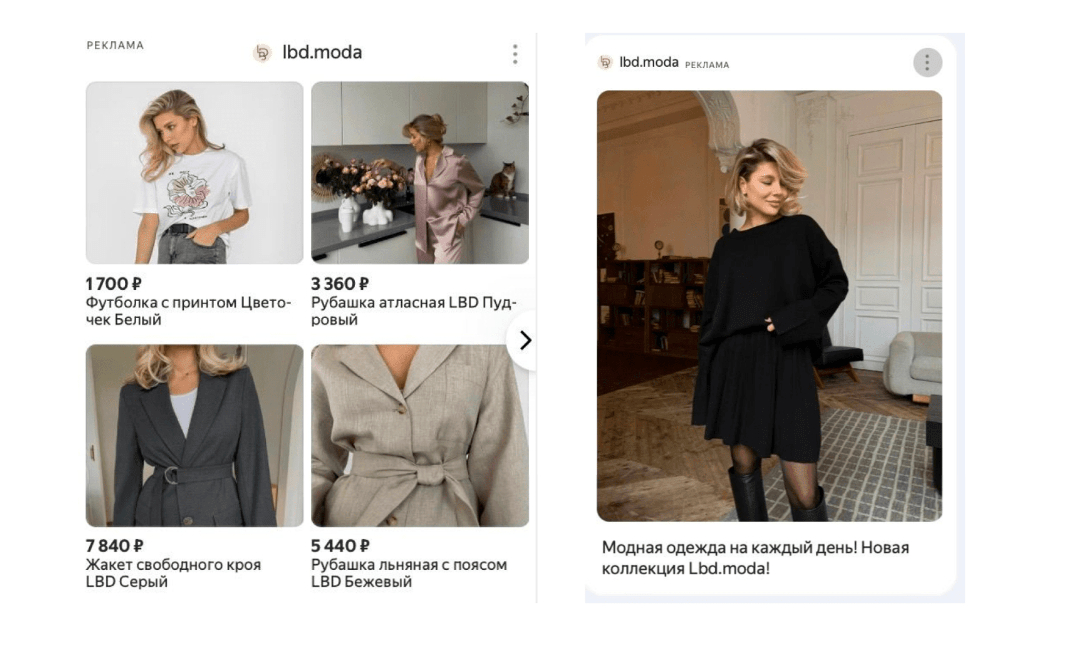Click the "РЕКЛАМА" label on left ad
The height and width of the screenshot is (650, 1092).
click(x=115, y=46)
